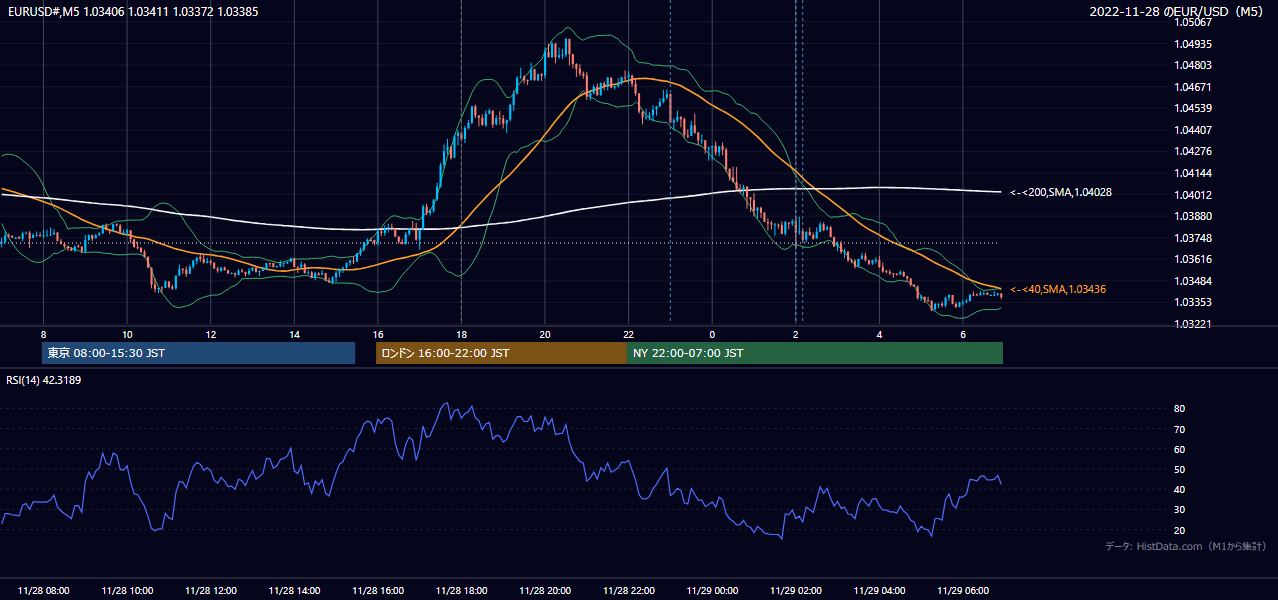Select the NY 22:00-07:00 JST session bar
This screenshot has width=1278, height=600.
tap(815, 353)
